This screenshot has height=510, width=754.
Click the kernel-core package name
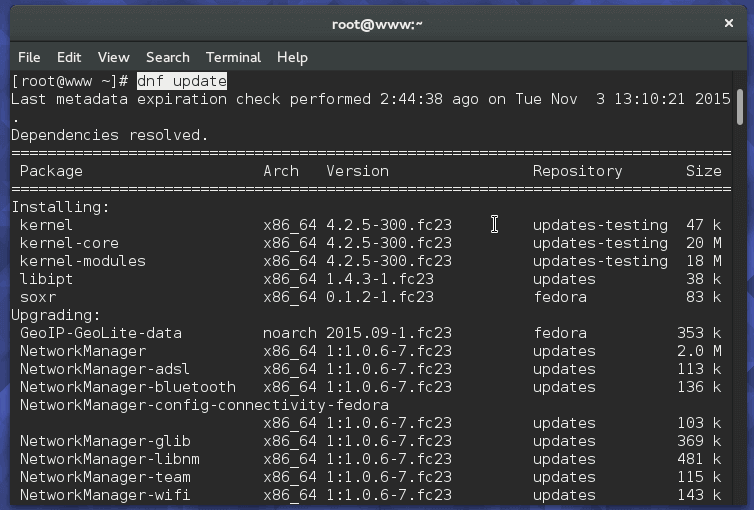click(69, 243)
